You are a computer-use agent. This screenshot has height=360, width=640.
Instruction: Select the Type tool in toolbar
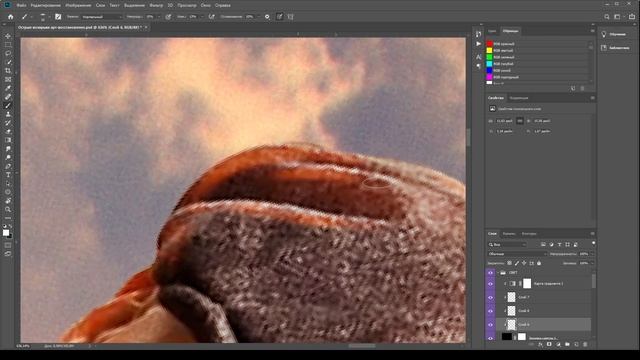(x=8, y=175)
